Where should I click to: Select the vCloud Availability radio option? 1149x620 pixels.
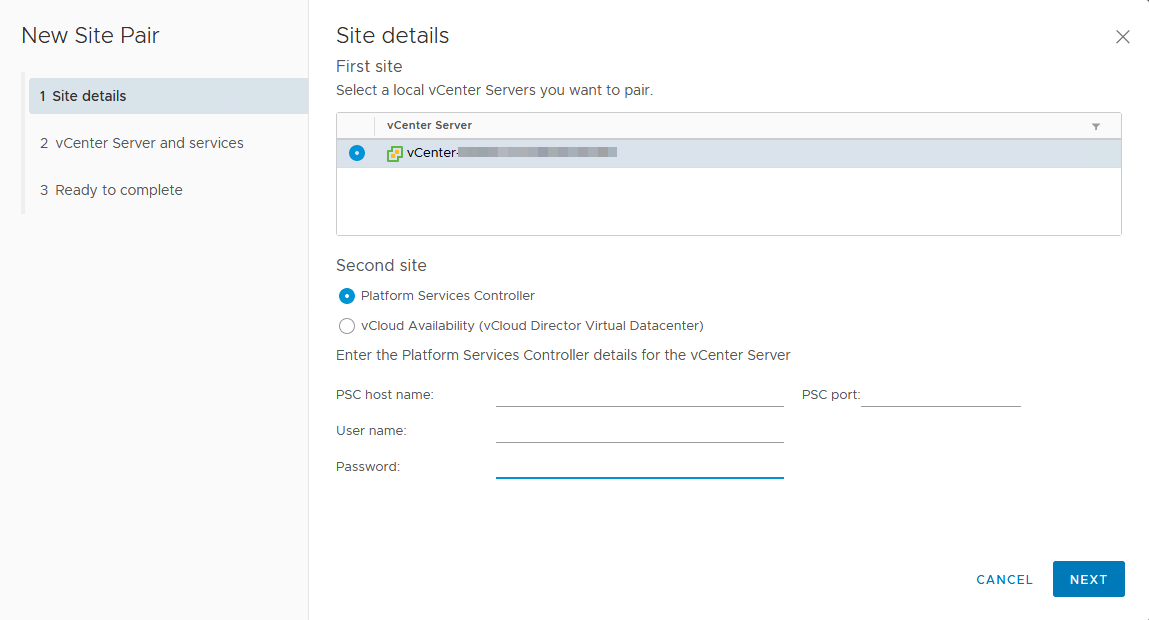[348, 326]
